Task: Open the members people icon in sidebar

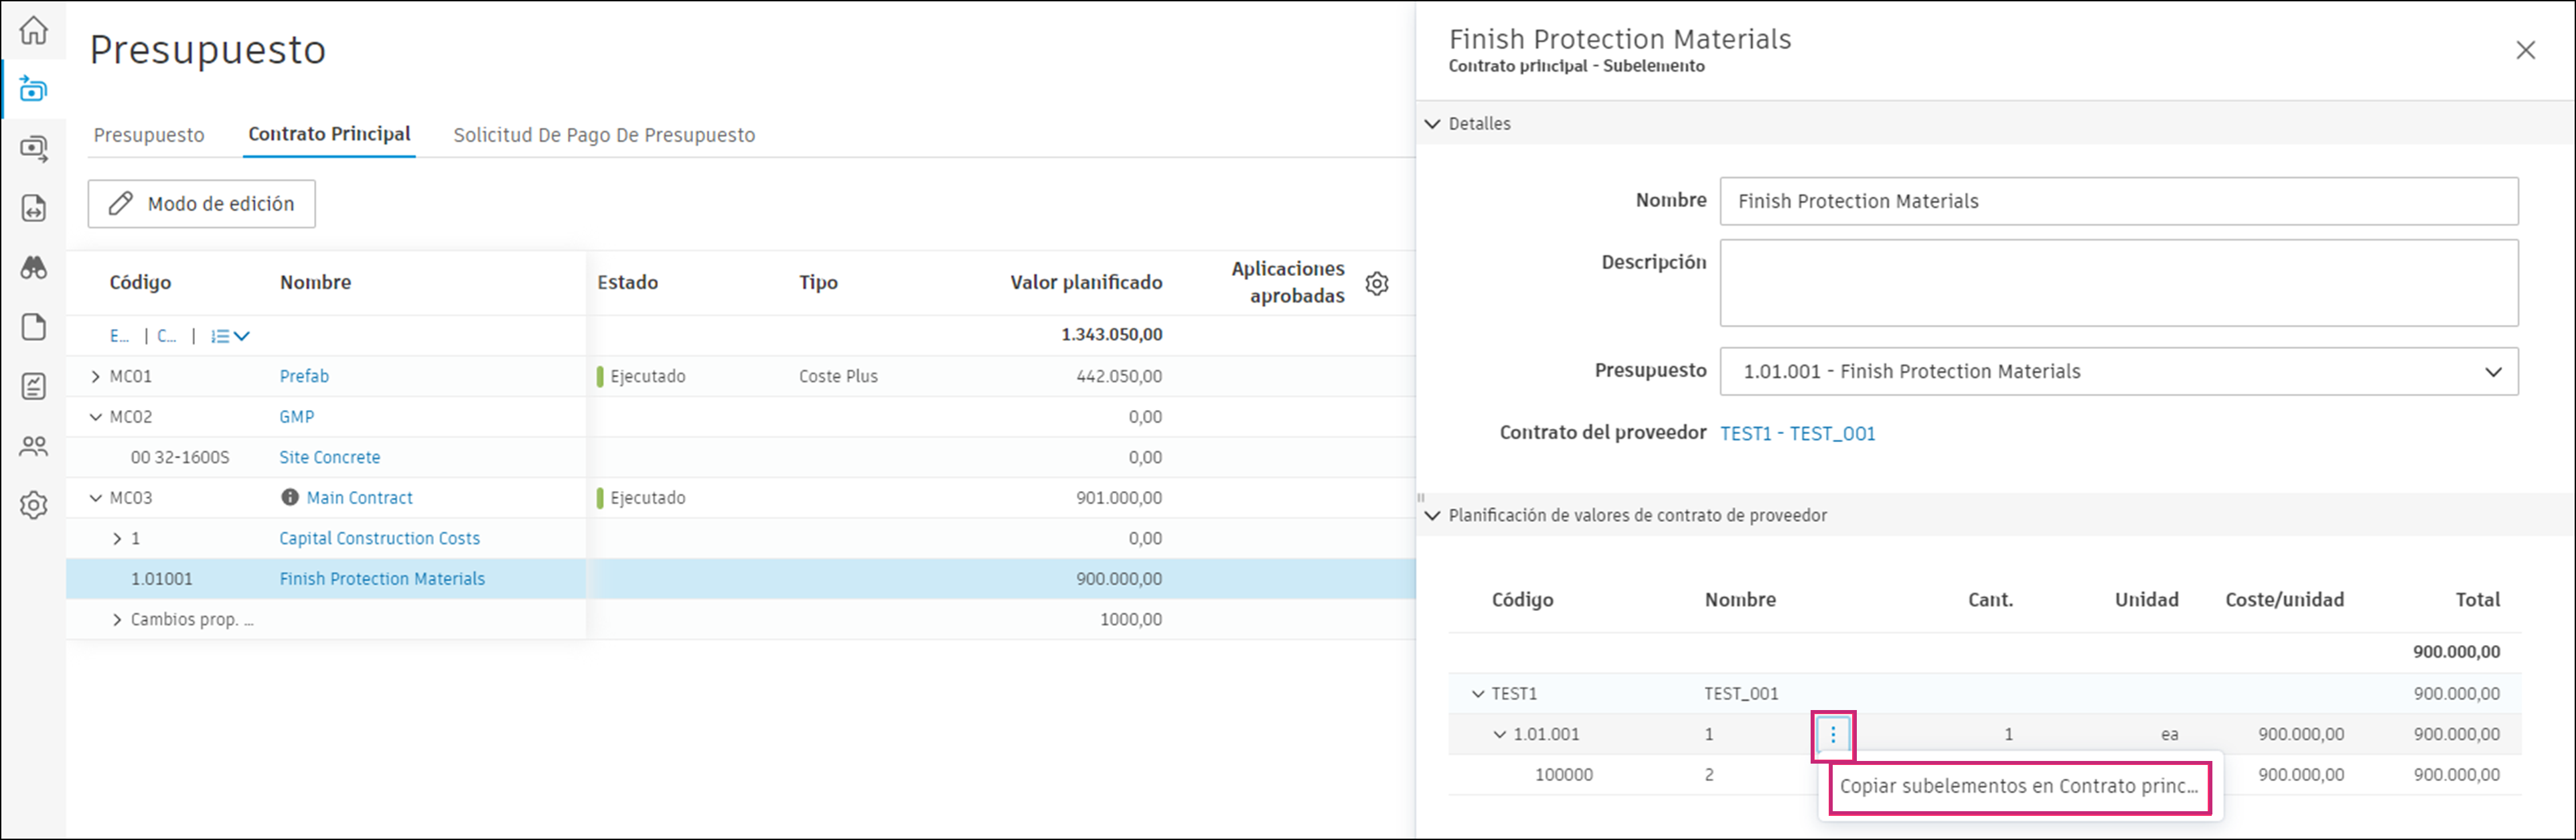Action: click(34, 446)
